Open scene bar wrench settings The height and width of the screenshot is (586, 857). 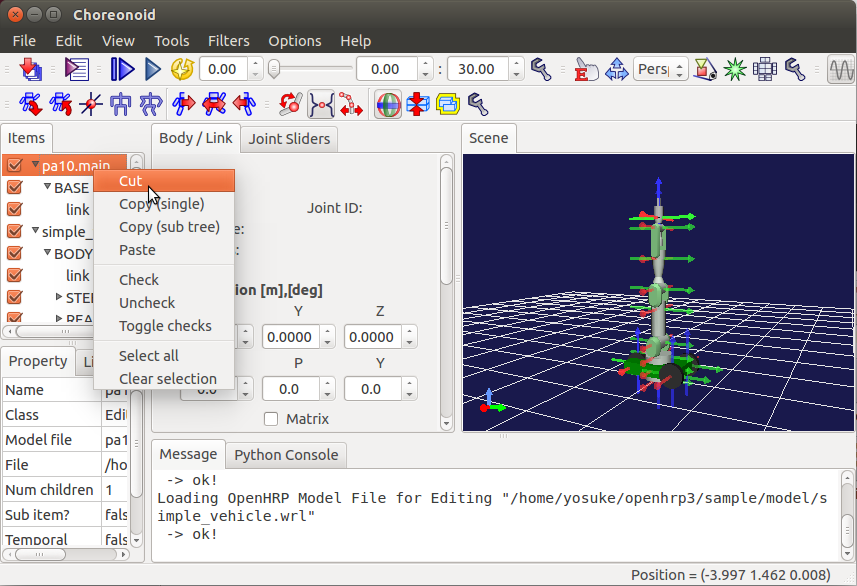point(794,69)
